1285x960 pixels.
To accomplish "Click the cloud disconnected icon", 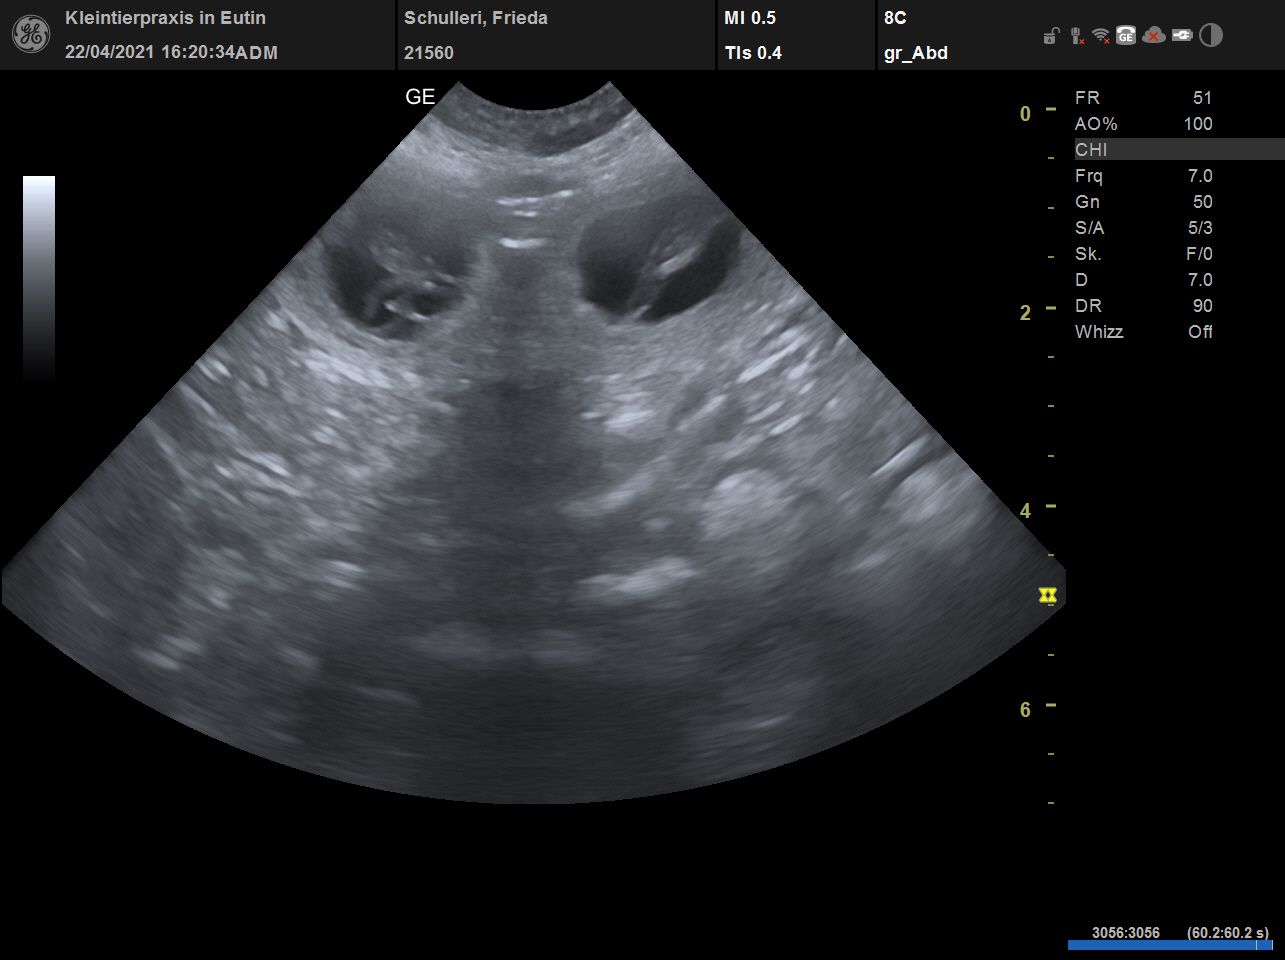I will (x=1154, y=36).
